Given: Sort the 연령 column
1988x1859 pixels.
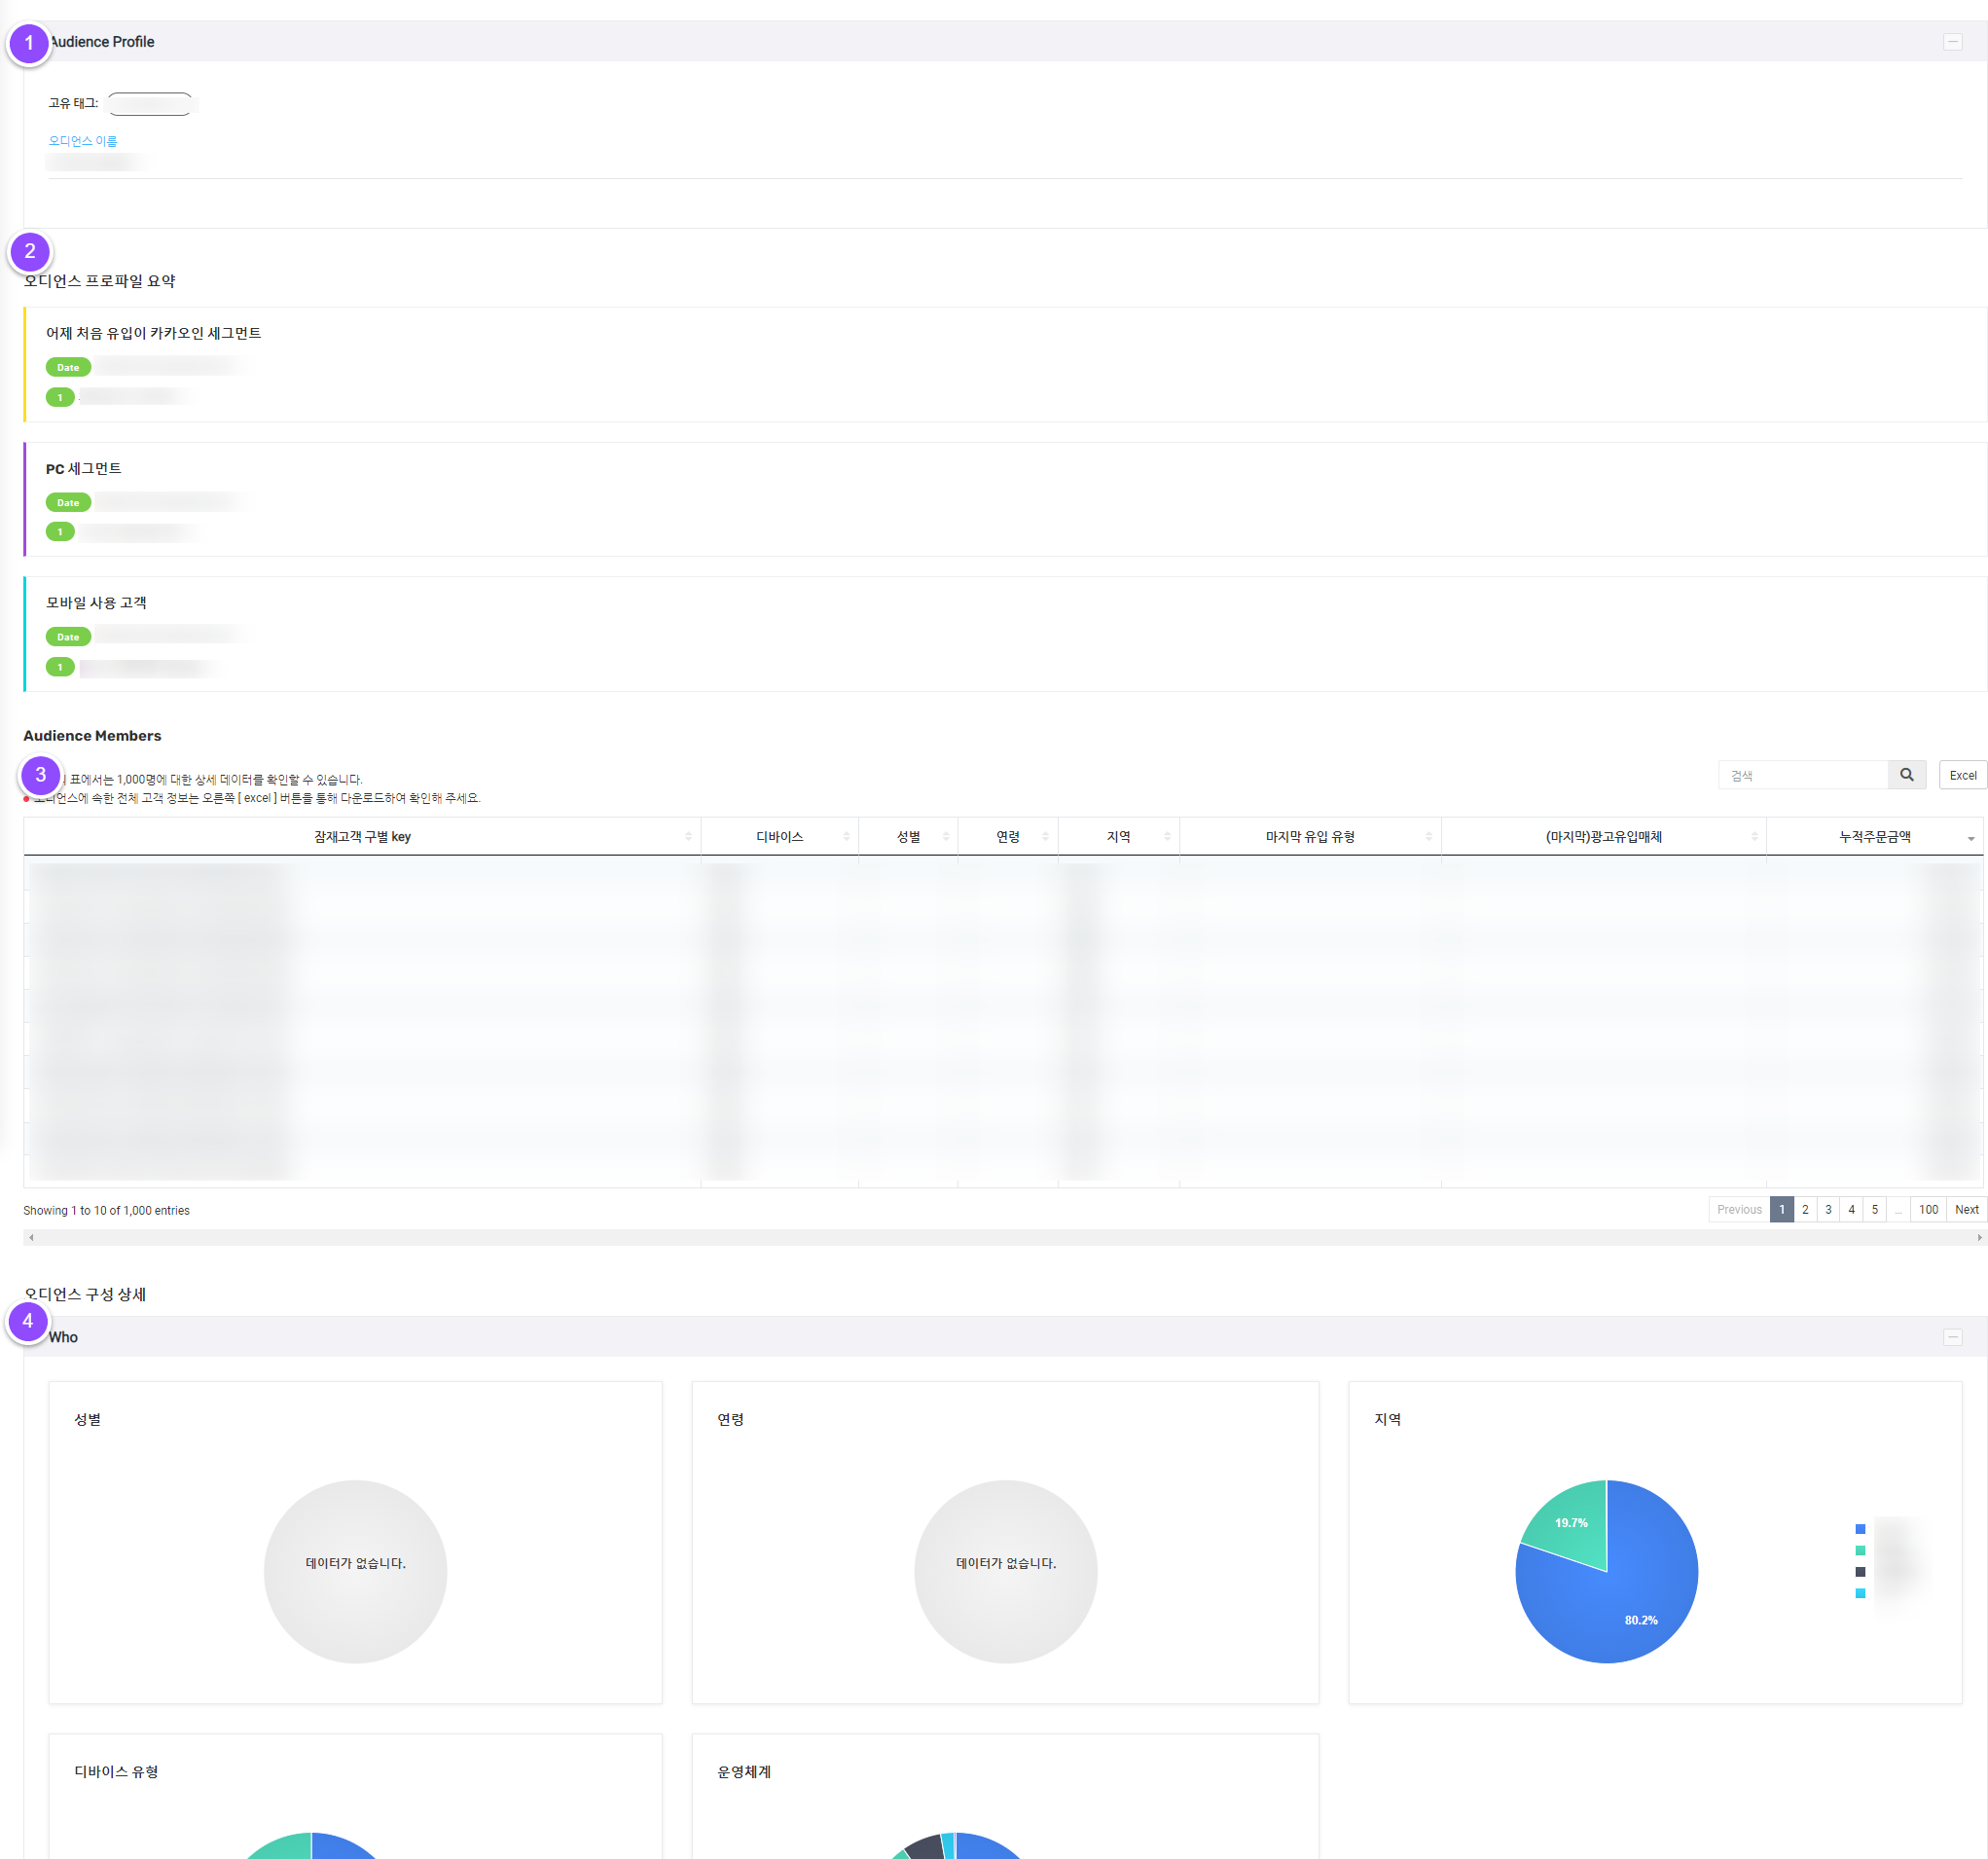Looking at the screenshot, I should (1007, 837).
